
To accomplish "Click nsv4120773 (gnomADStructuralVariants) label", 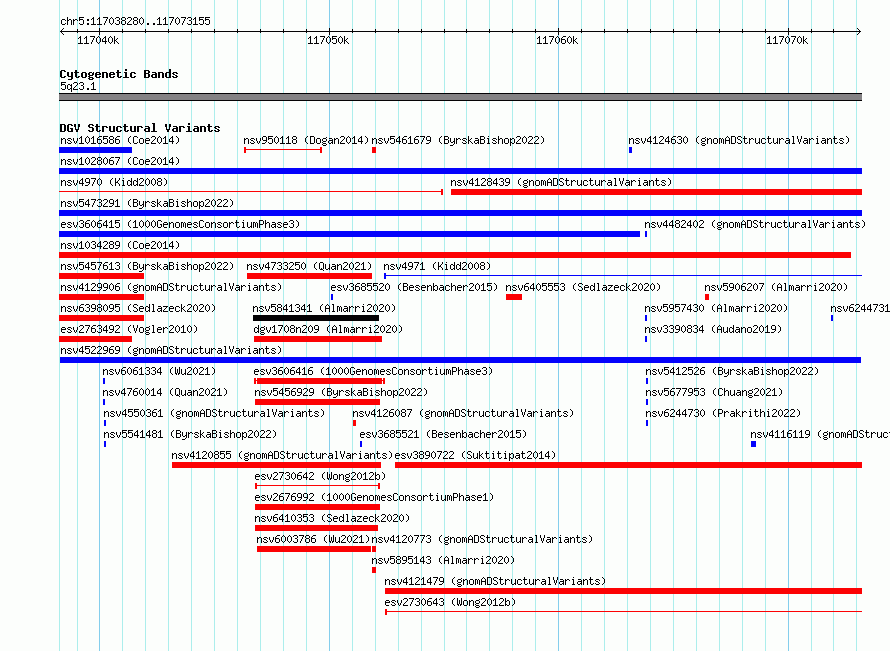I will [482, 539].
